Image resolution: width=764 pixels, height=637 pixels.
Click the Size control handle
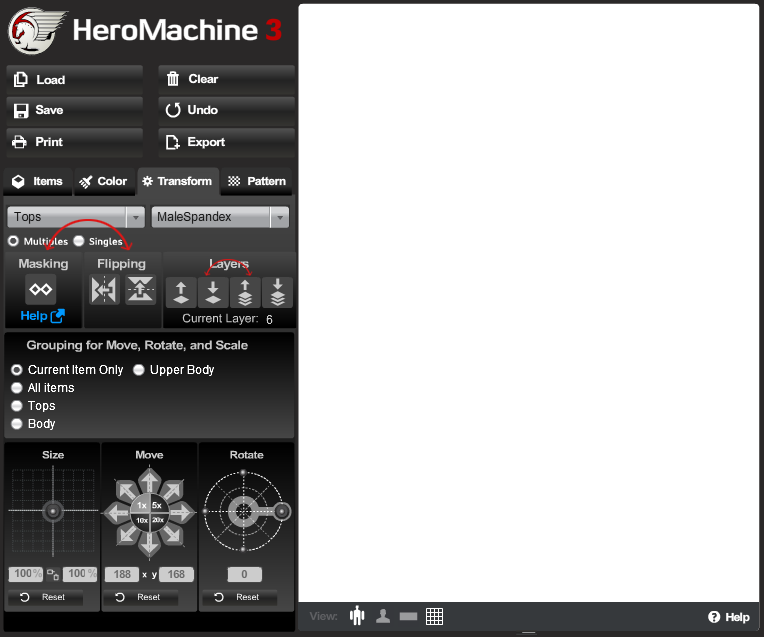(x=53, y=511)
